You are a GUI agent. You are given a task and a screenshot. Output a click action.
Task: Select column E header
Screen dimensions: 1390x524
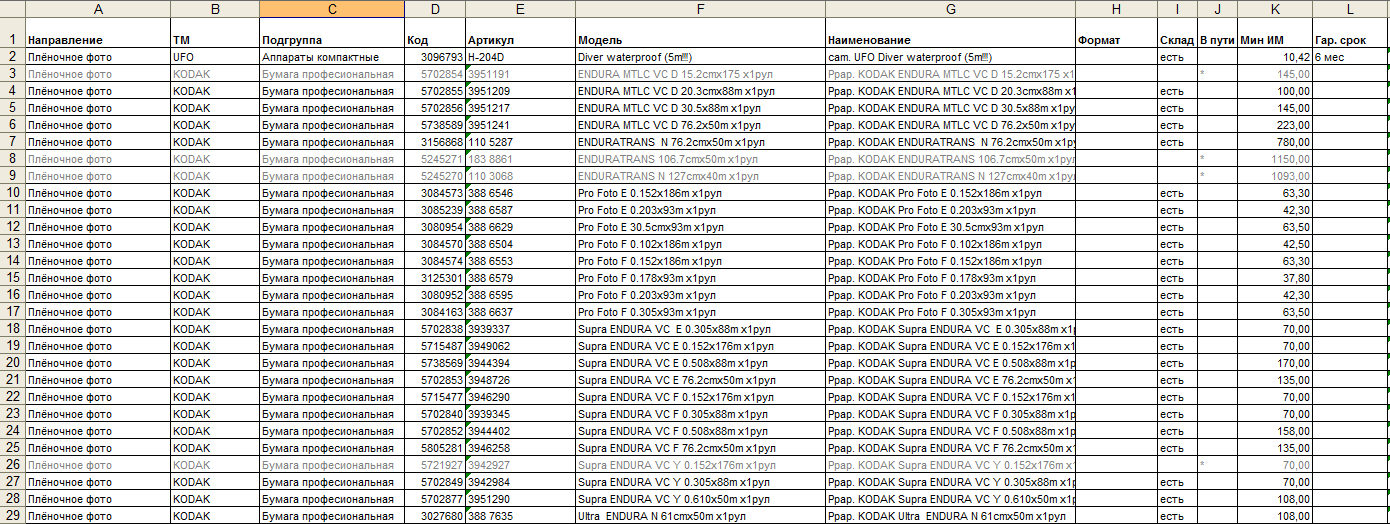[x=520, y=9]
